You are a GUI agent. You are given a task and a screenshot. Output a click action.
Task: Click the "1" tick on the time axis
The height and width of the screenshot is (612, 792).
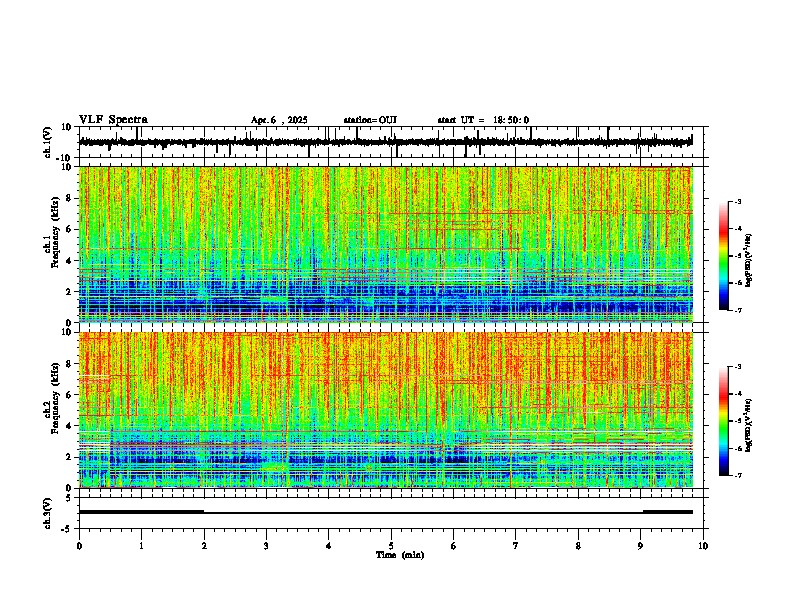[141, 546]
